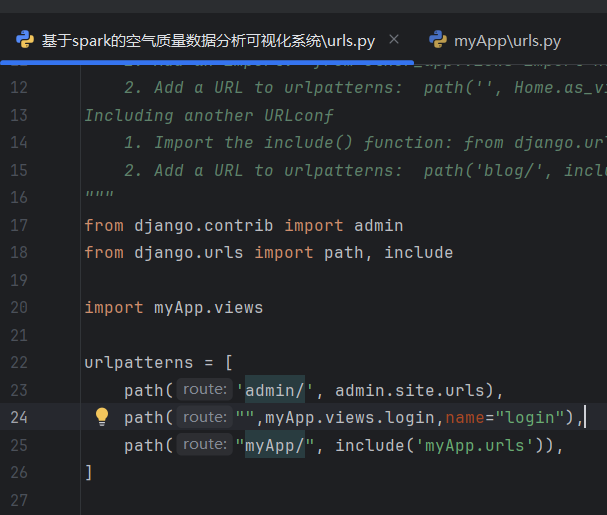The width and height of the screenshot is (607, 515).
Task: Click the Python file icon on myApp\urls.py tab
Action: (437, 40)
